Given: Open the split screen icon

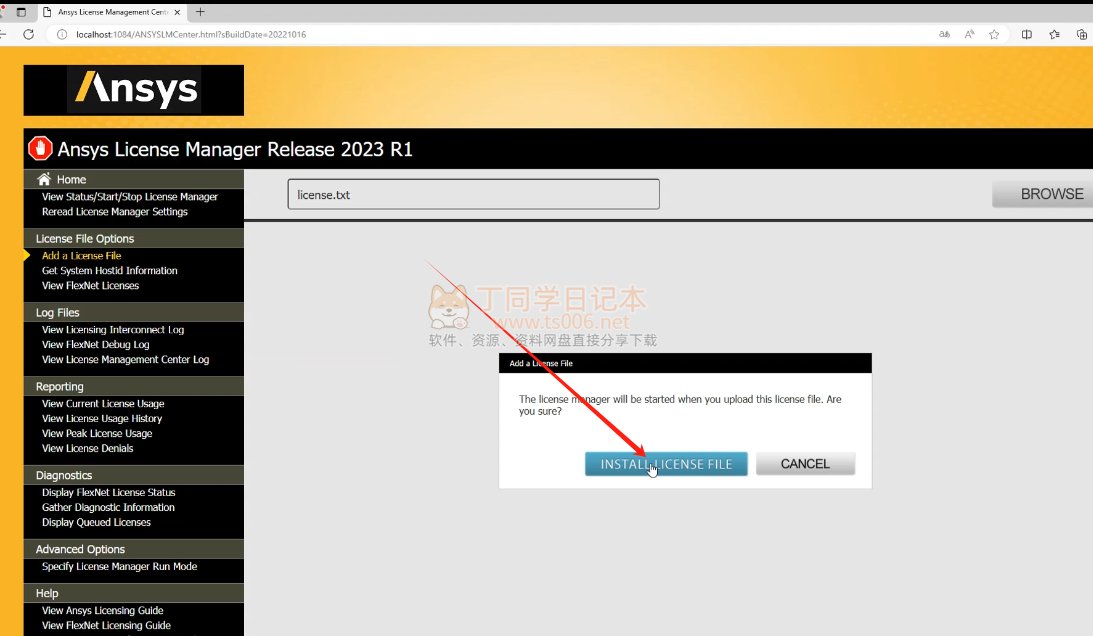Looking at the screenshot, I should (1027, 34).
